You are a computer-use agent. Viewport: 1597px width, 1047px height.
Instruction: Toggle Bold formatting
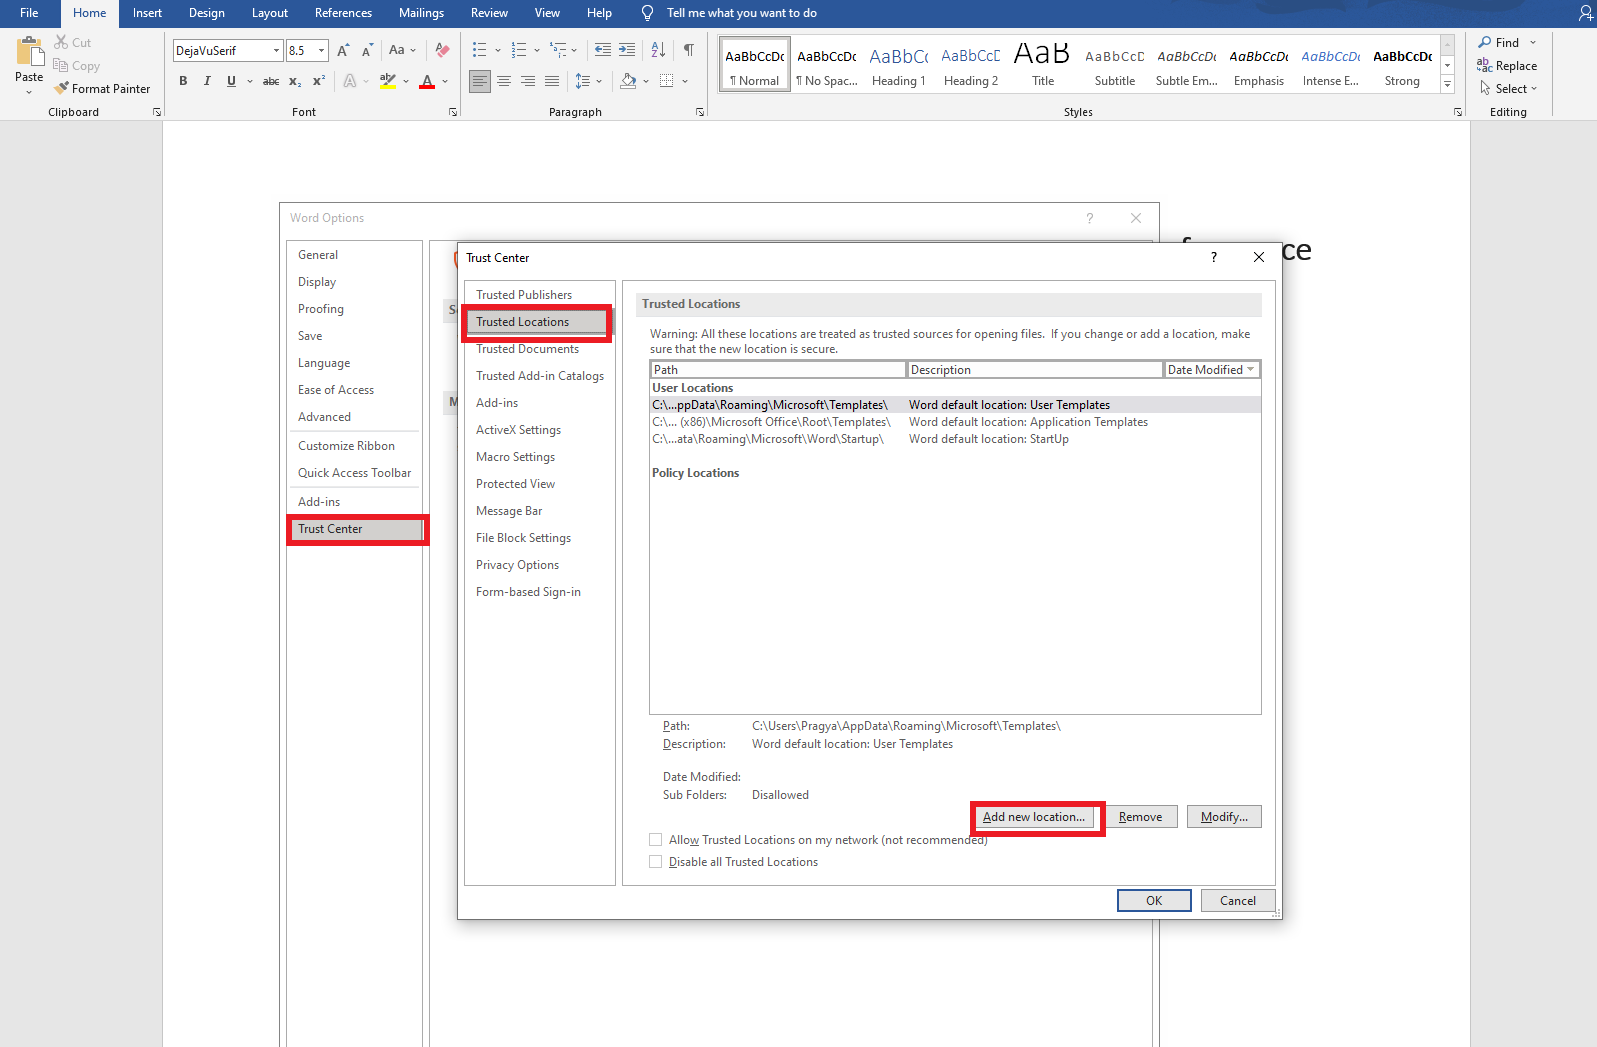[x=183, y=81]
